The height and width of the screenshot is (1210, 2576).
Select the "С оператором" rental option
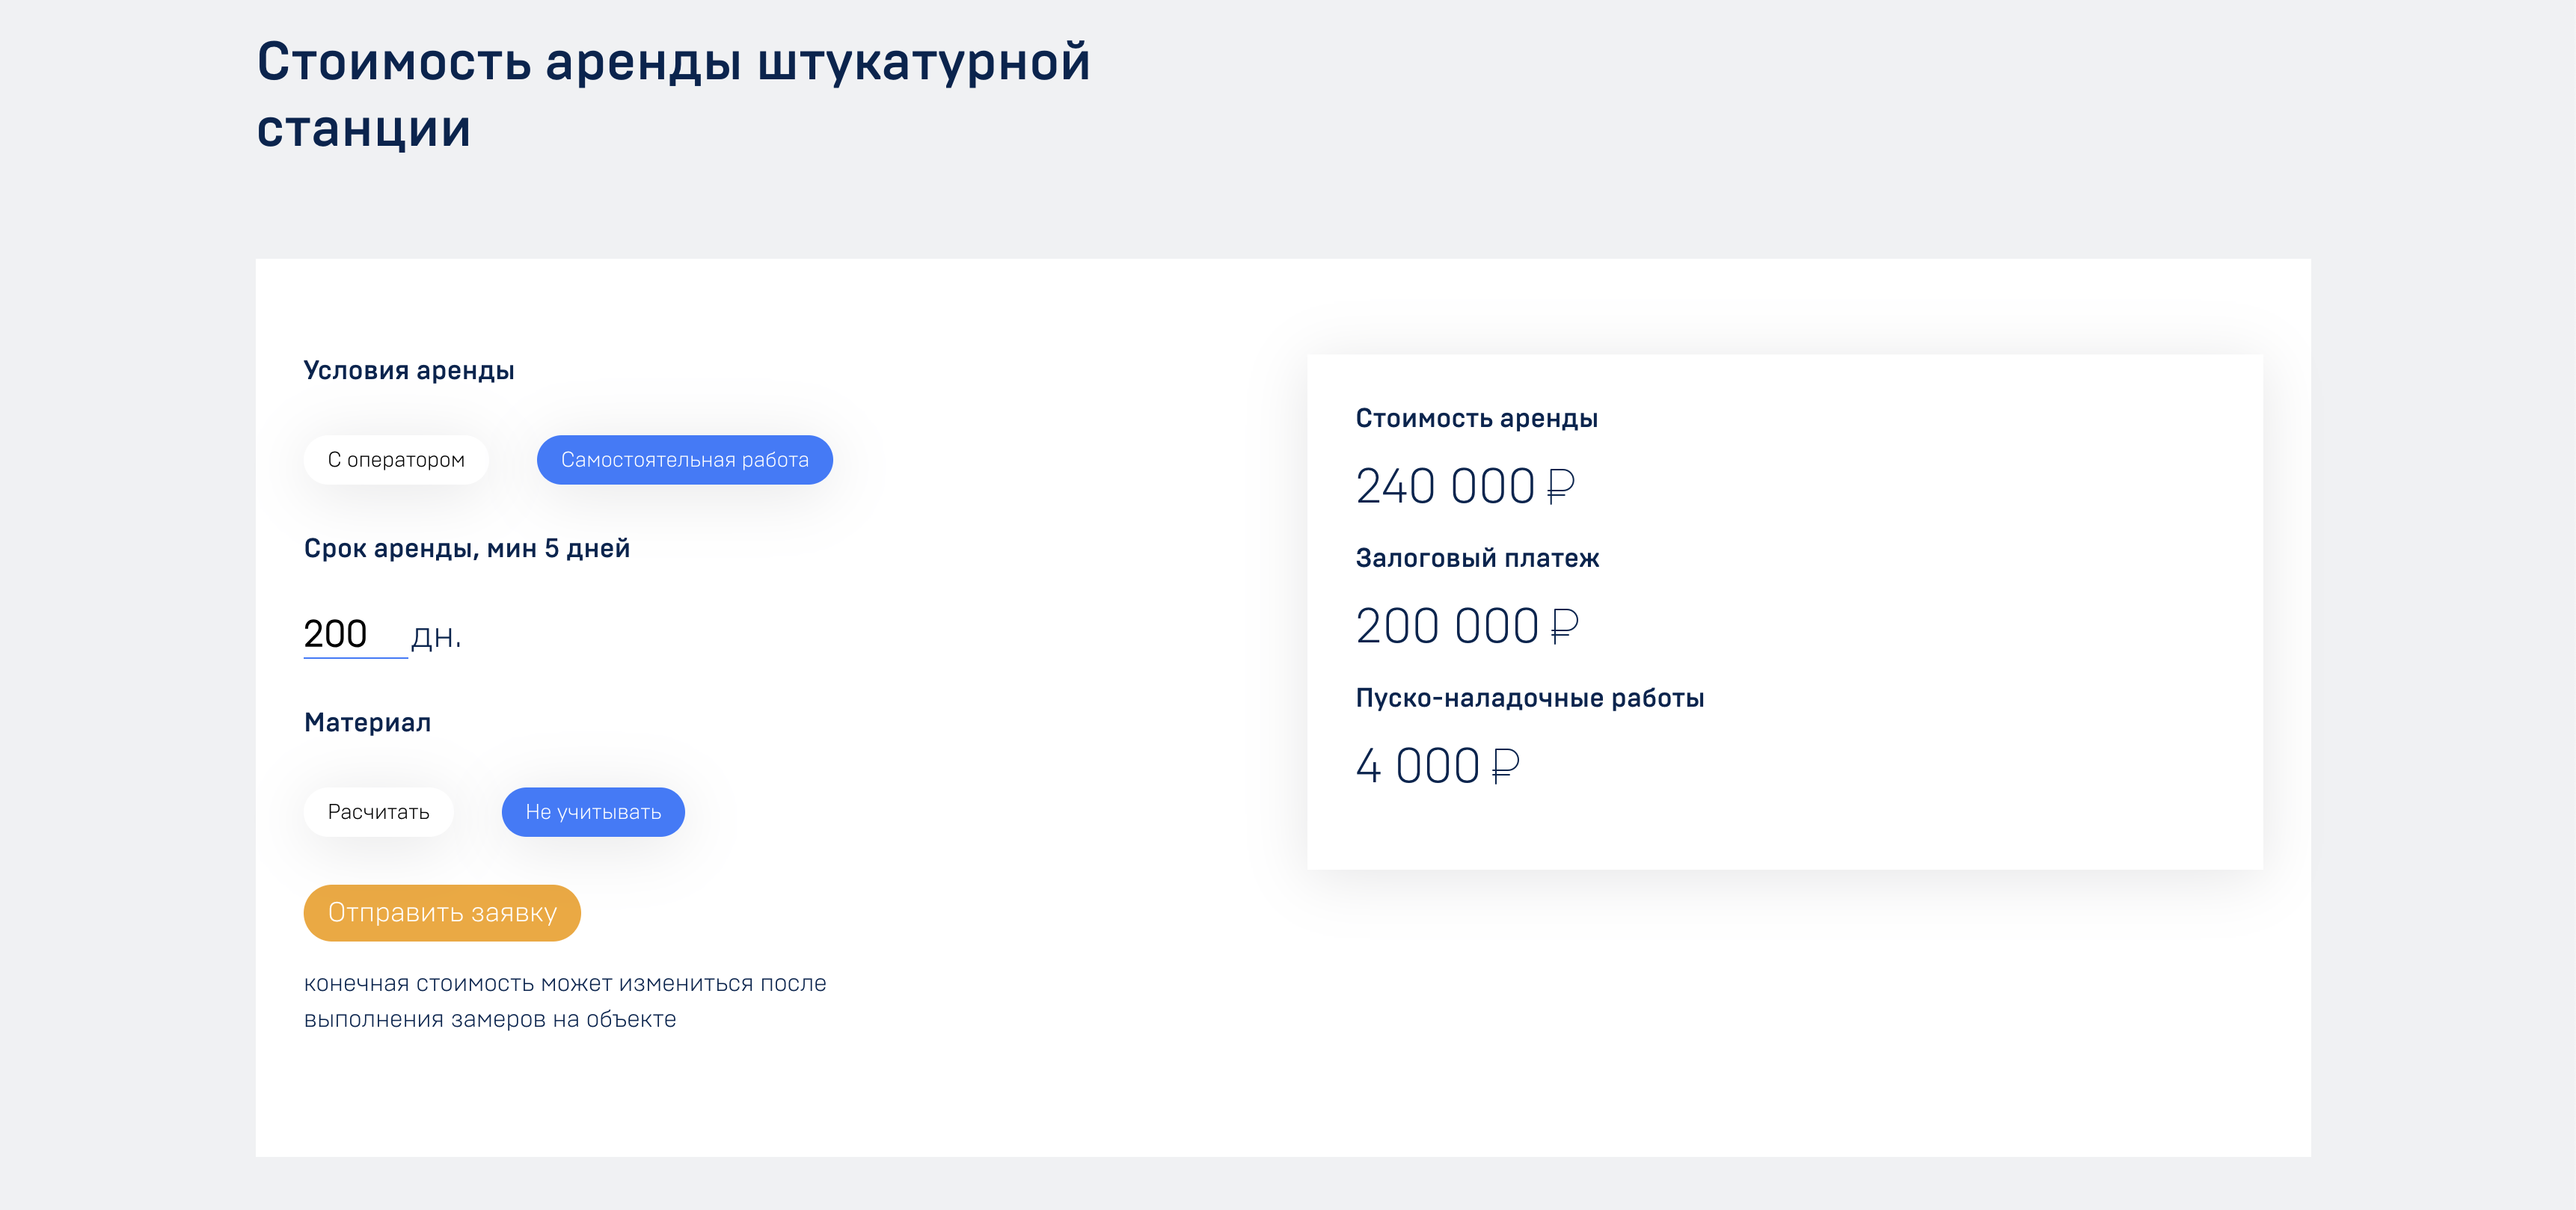click(396, 460)
